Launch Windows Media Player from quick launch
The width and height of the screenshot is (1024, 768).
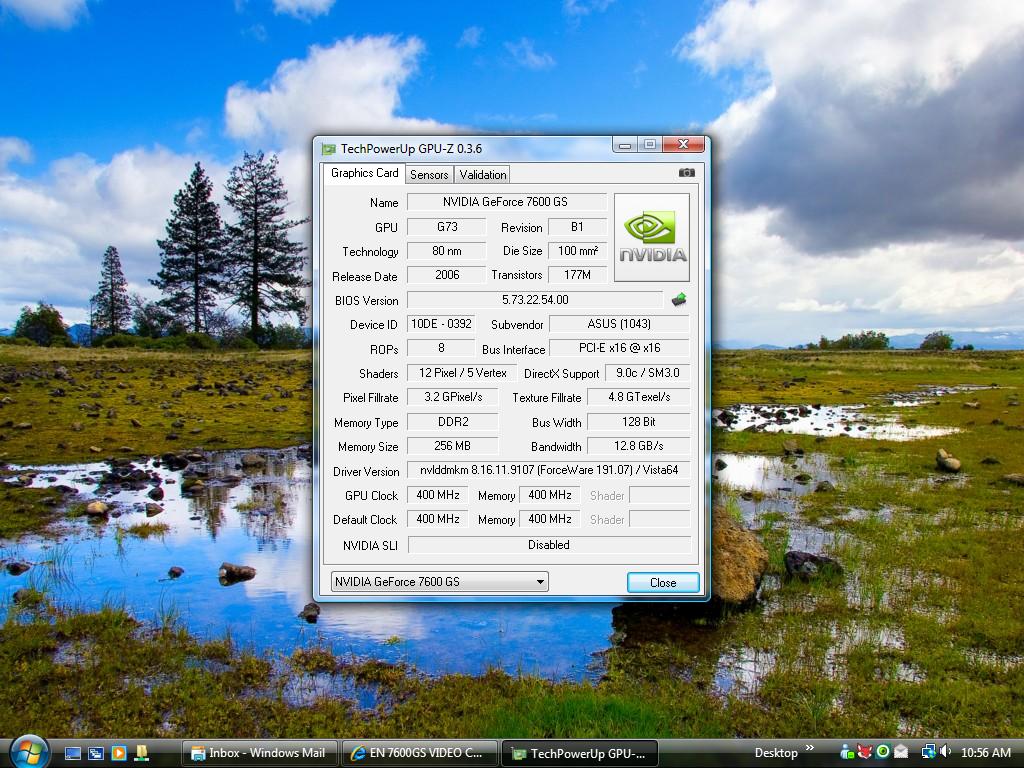119,753
